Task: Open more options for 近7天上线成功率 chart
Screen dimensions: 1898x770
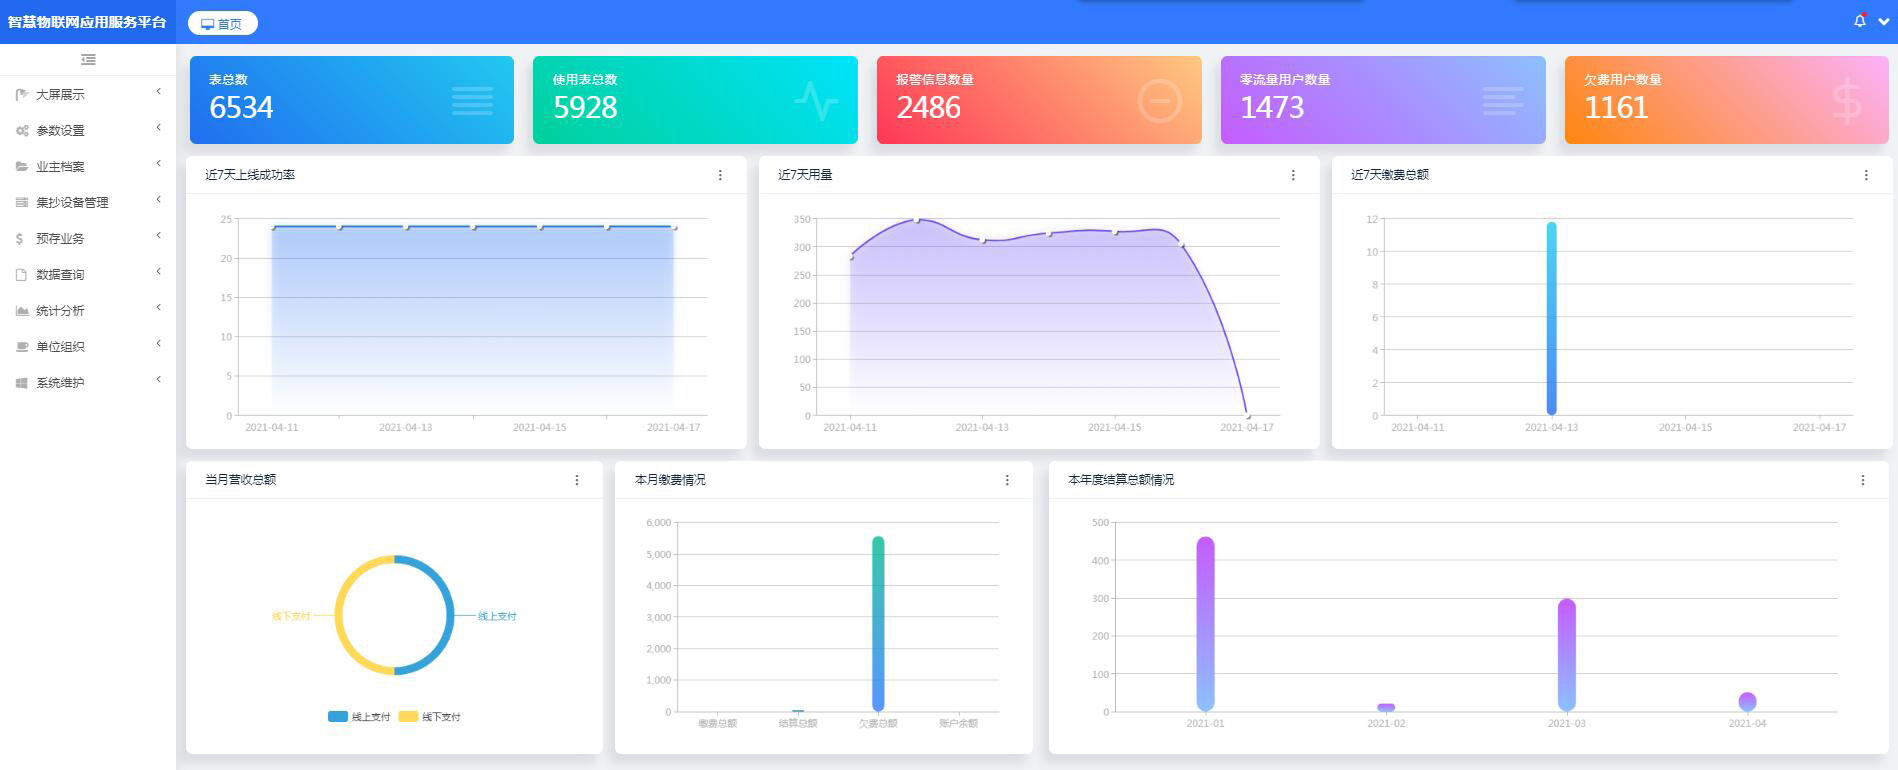Action: click(720, 175)
